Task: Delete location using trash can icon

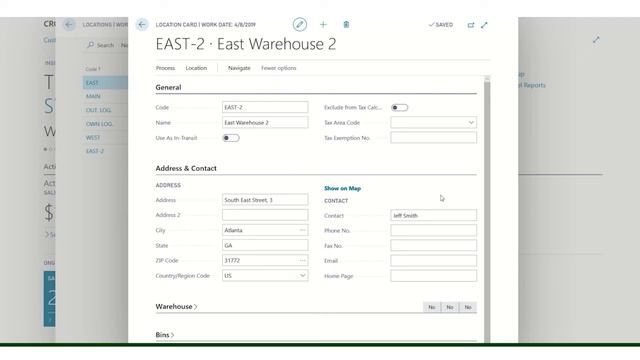Action: coord(346,24)
